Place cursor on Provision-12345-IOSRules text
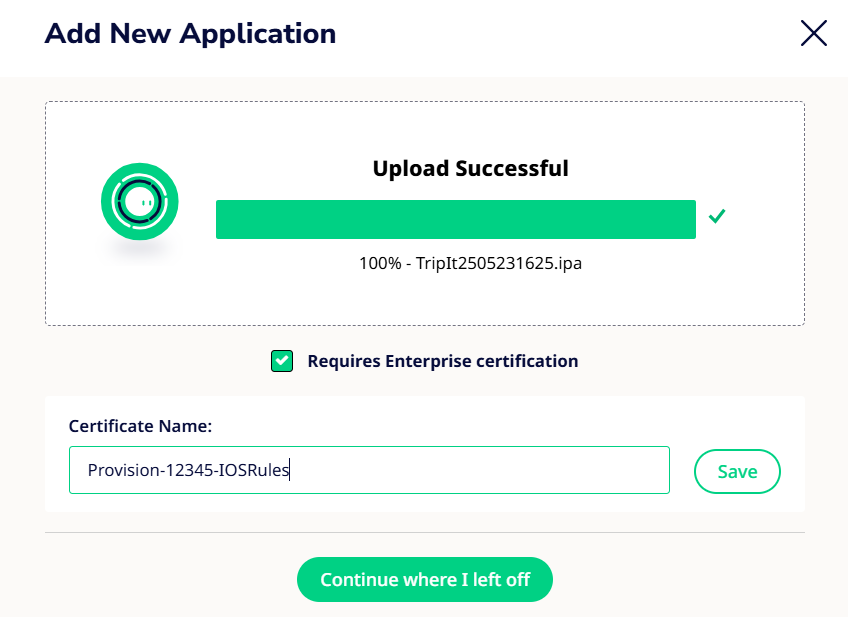Viewport: 848px width, 617px height. coord(188,470)
